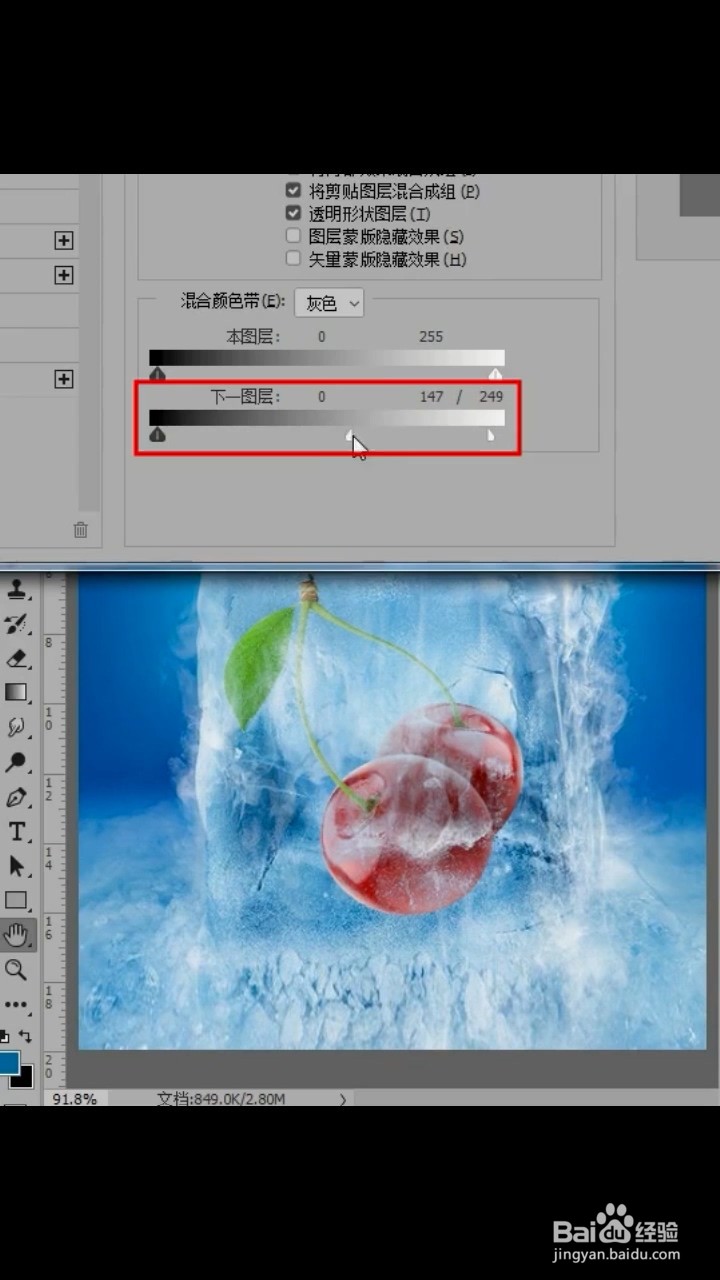Enable 矢量蒙版隐藏效果 checkbox

[x=293, y=259]
